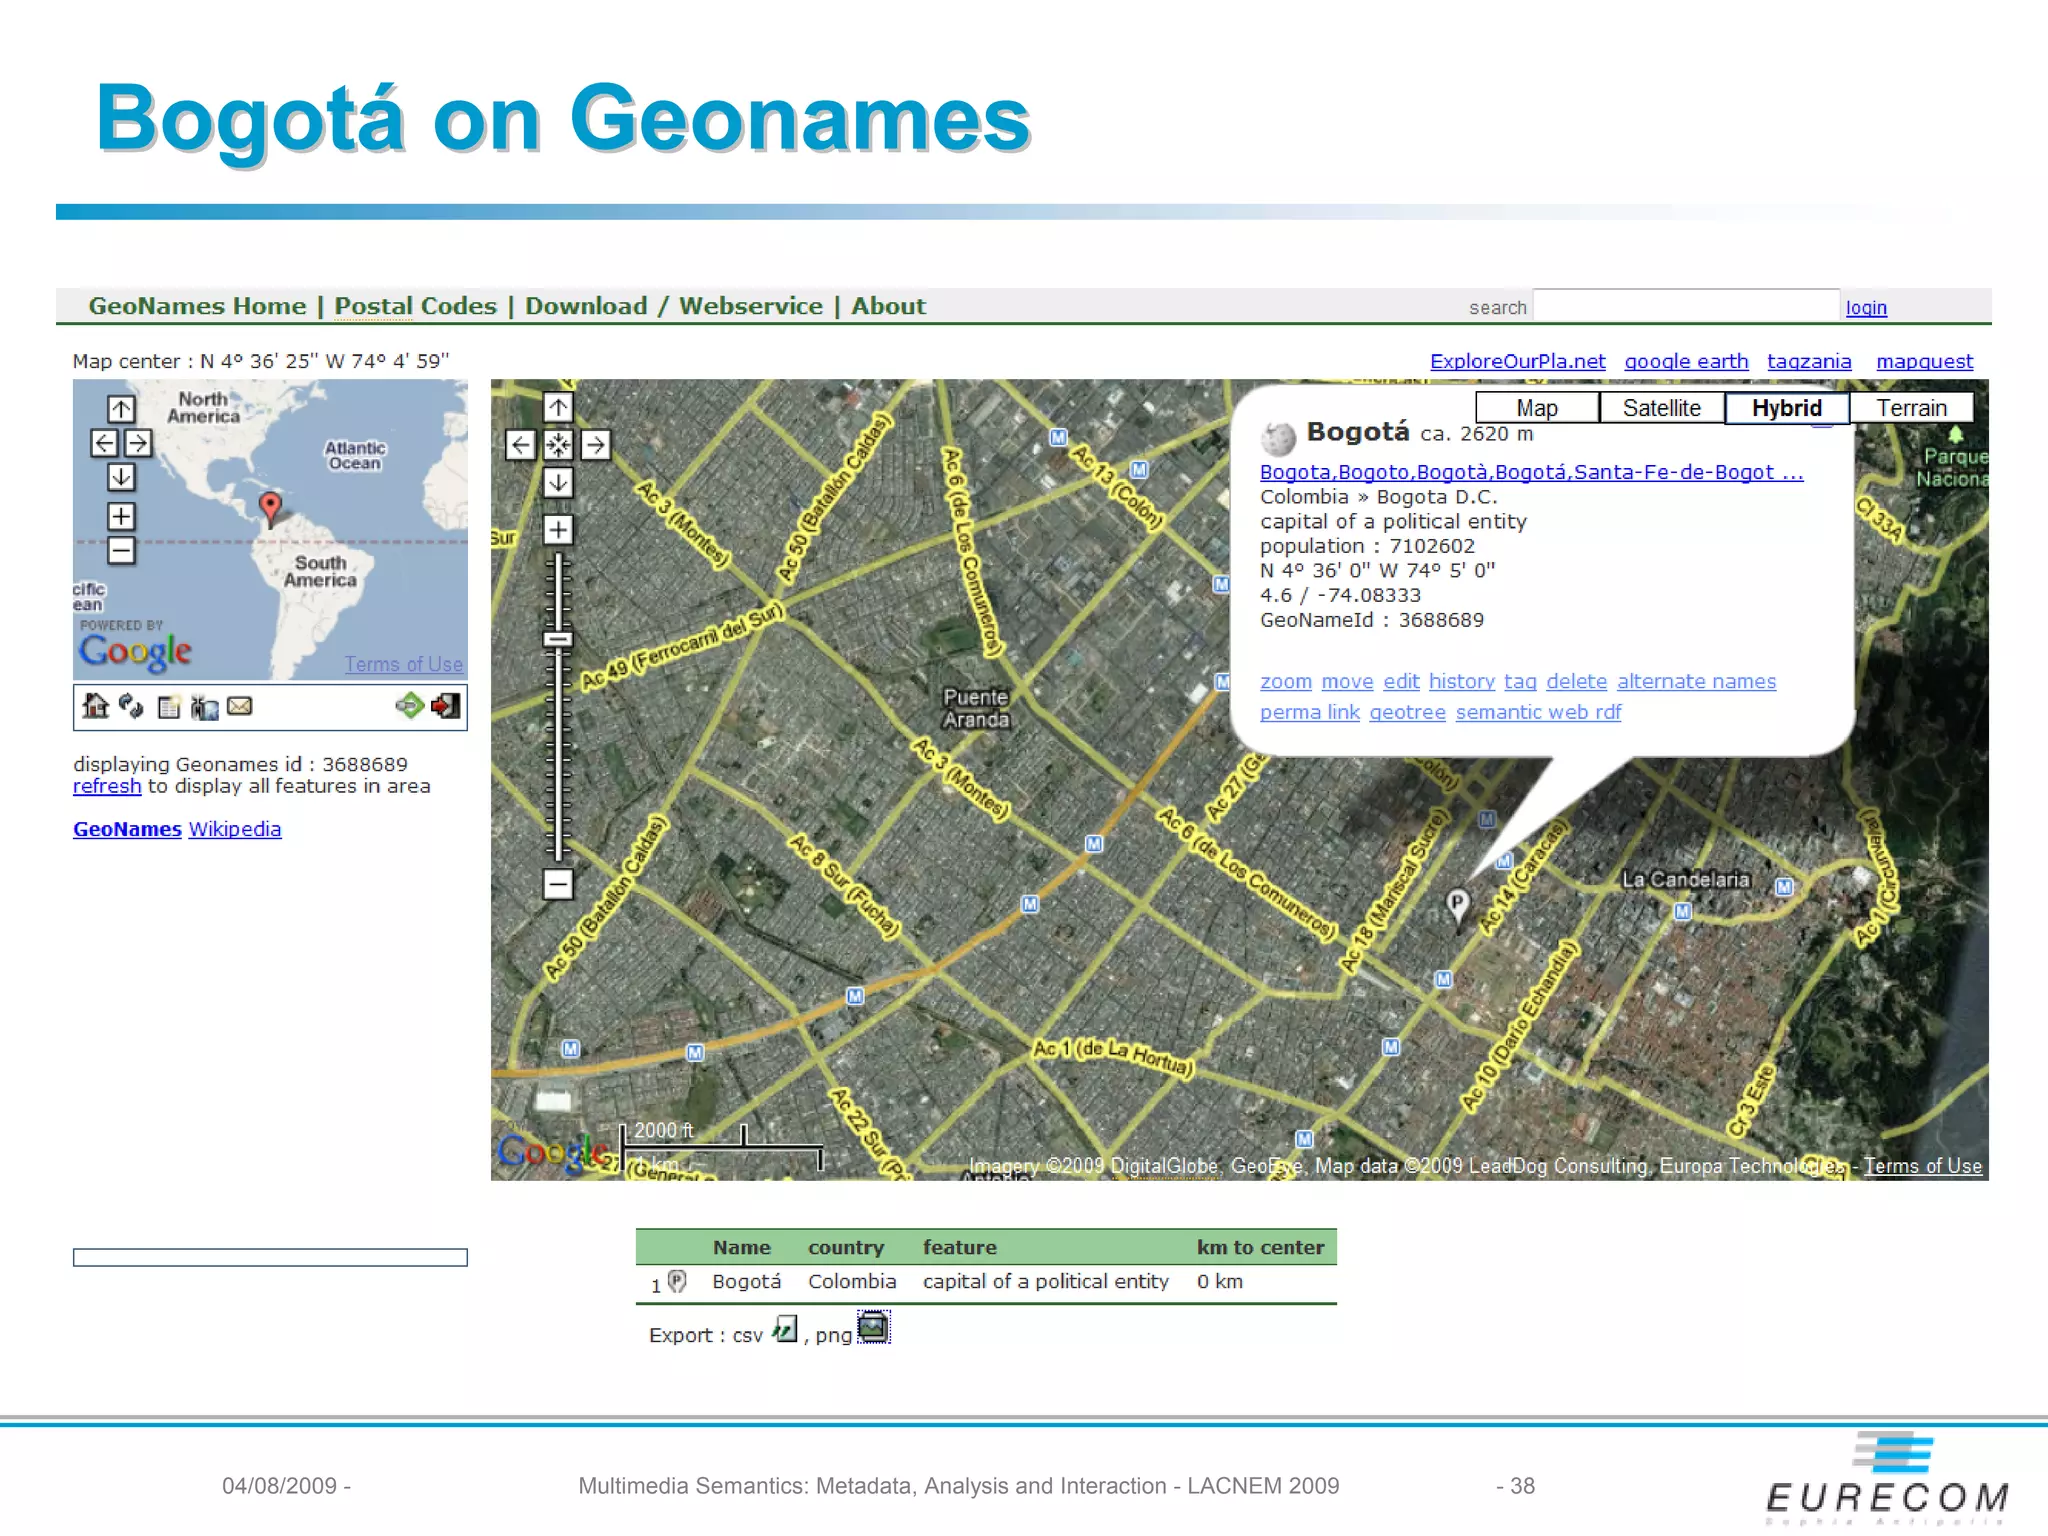Click the home icon under the mini map

[95, 706]
